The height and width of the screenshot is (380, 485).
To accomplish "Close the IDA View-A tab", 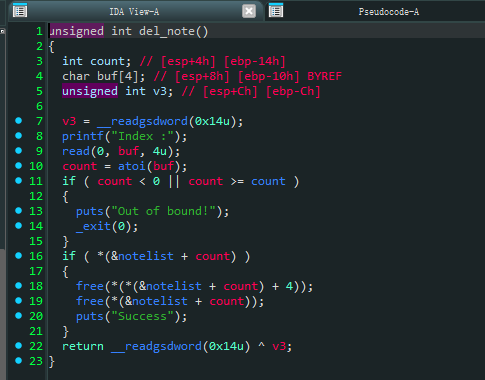I will 249,11.
